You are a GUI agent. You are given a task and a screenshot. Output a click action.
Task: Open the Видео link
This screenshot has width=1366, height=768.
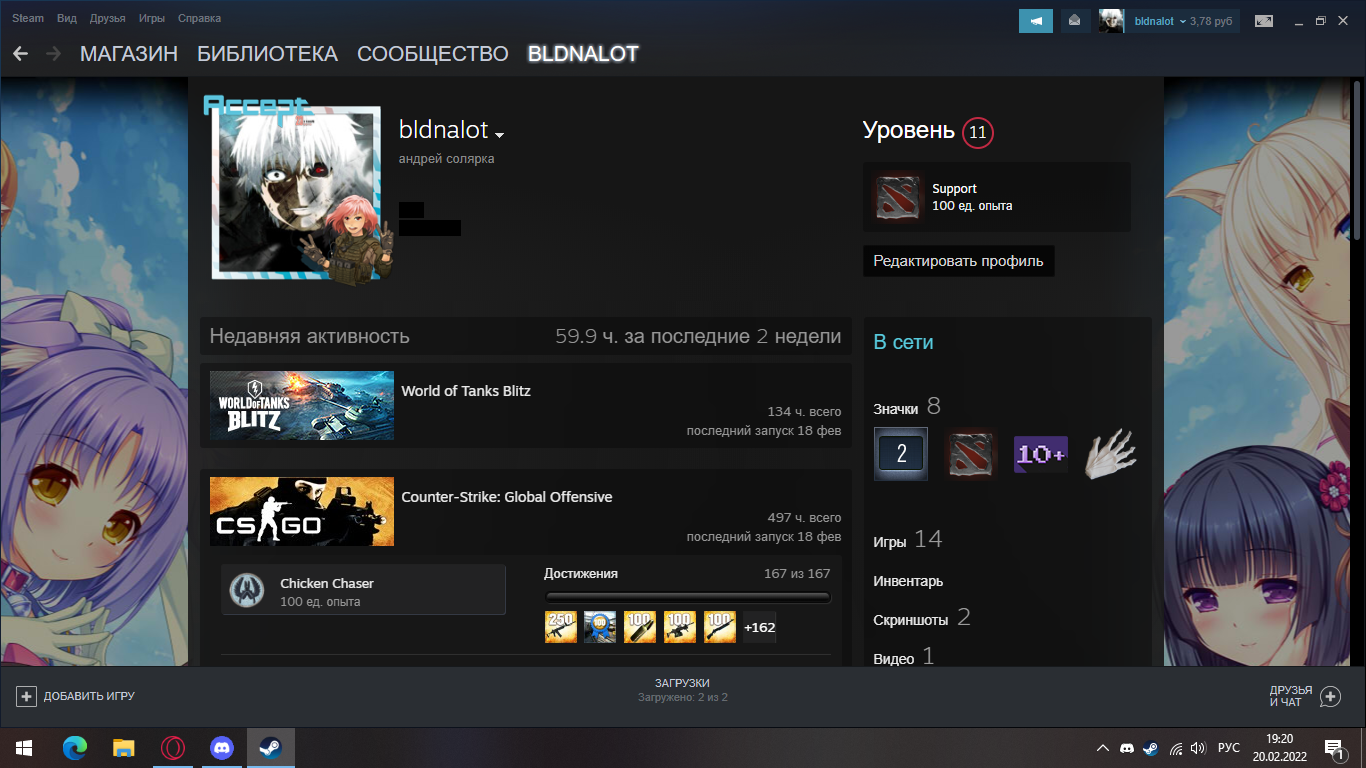coord(894,659)
